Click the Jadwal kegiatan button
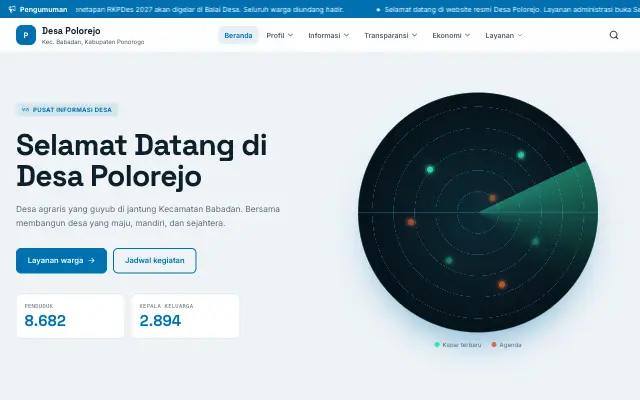Image resolution: width=640 pixels, height=400 pixels. 155,260
